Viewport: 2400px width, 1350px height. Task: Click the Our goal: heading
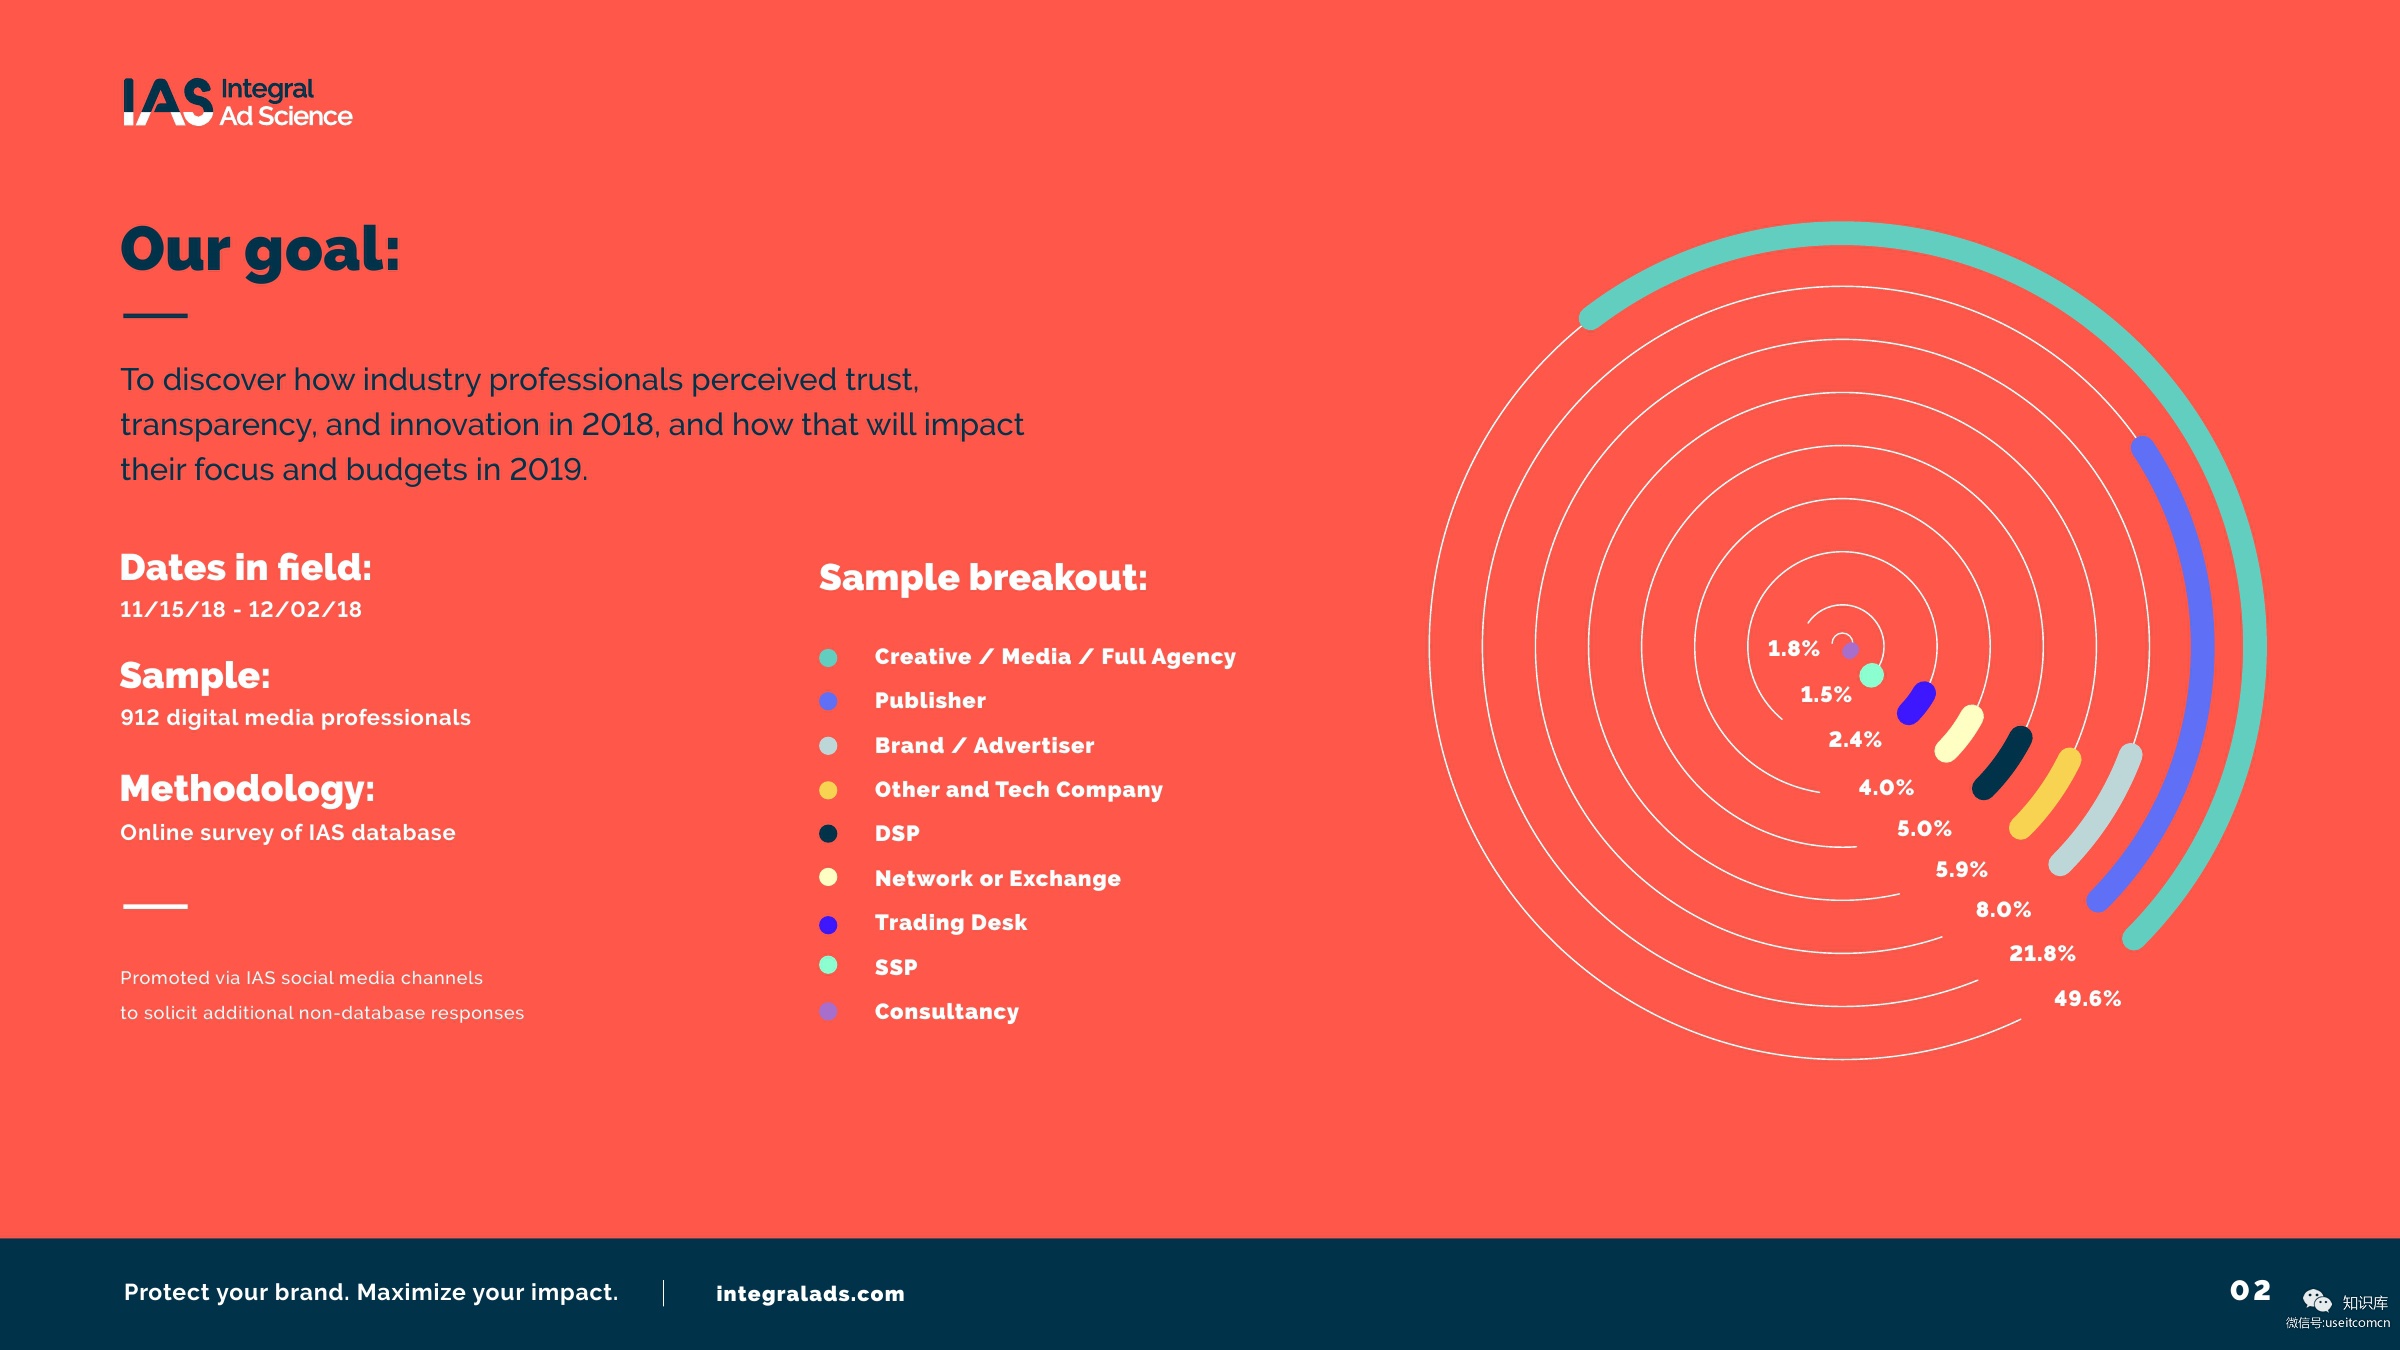point(260,250)
